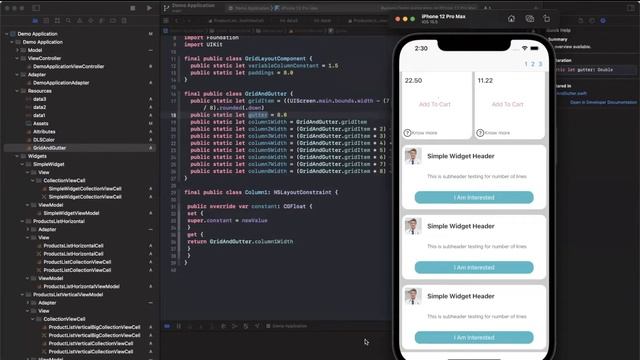Open the Symbol navigator
Screen dimensions: 640x360
pyautogui.click(x=57, y=20)
